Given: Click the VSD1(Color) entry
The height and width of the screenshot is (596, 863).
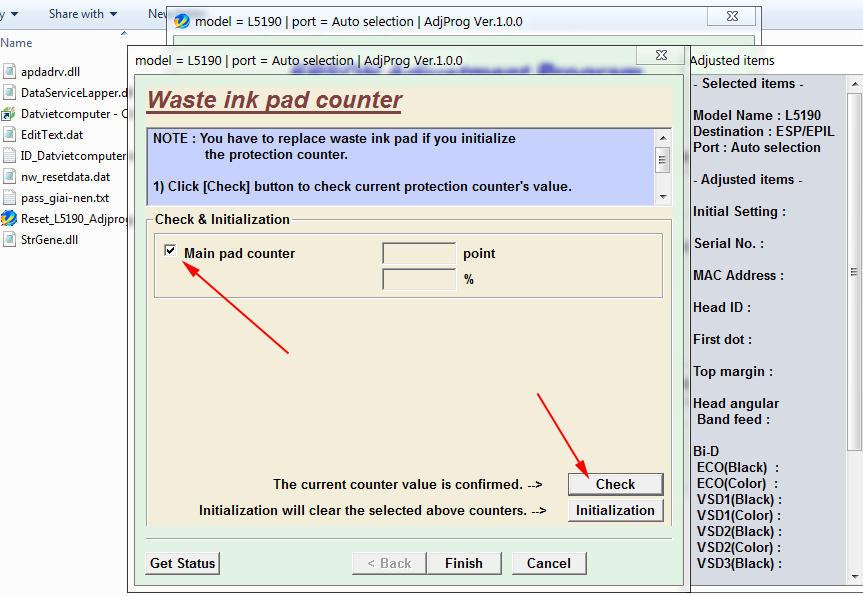Looking at the screenshot, I should 739,515.
